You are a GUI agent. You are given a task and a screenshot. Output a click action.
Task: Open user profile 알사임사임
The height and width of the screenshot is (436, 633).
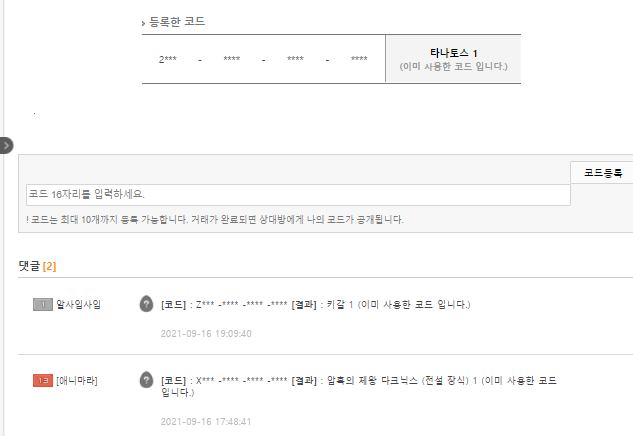point(78,304)
